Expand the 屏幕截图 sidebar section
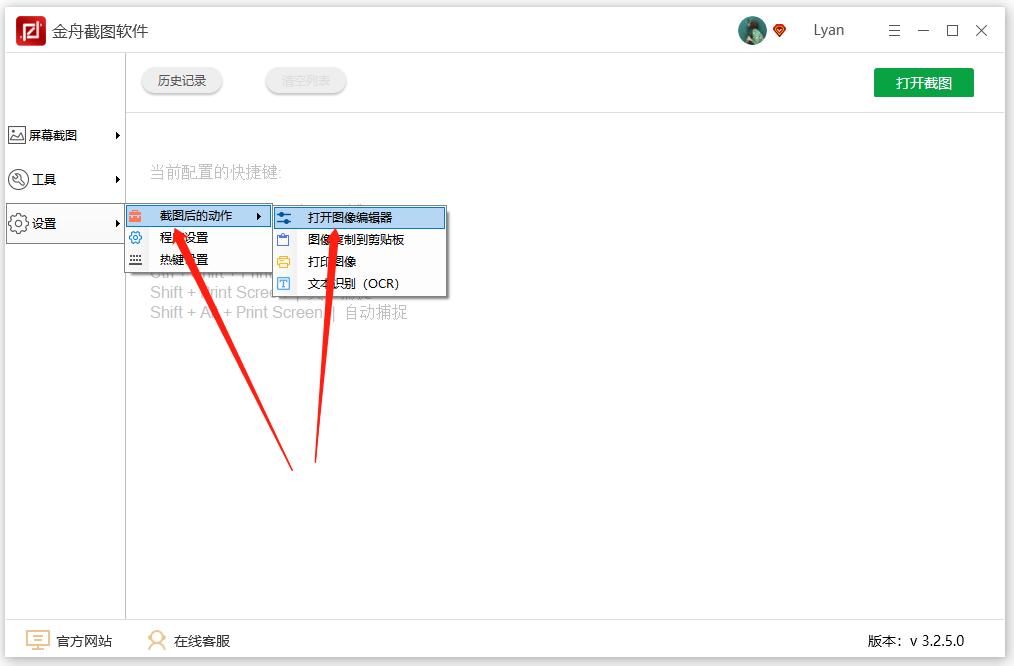The image size is (1014, 666). pyautogui.click(x=117, y=134)
